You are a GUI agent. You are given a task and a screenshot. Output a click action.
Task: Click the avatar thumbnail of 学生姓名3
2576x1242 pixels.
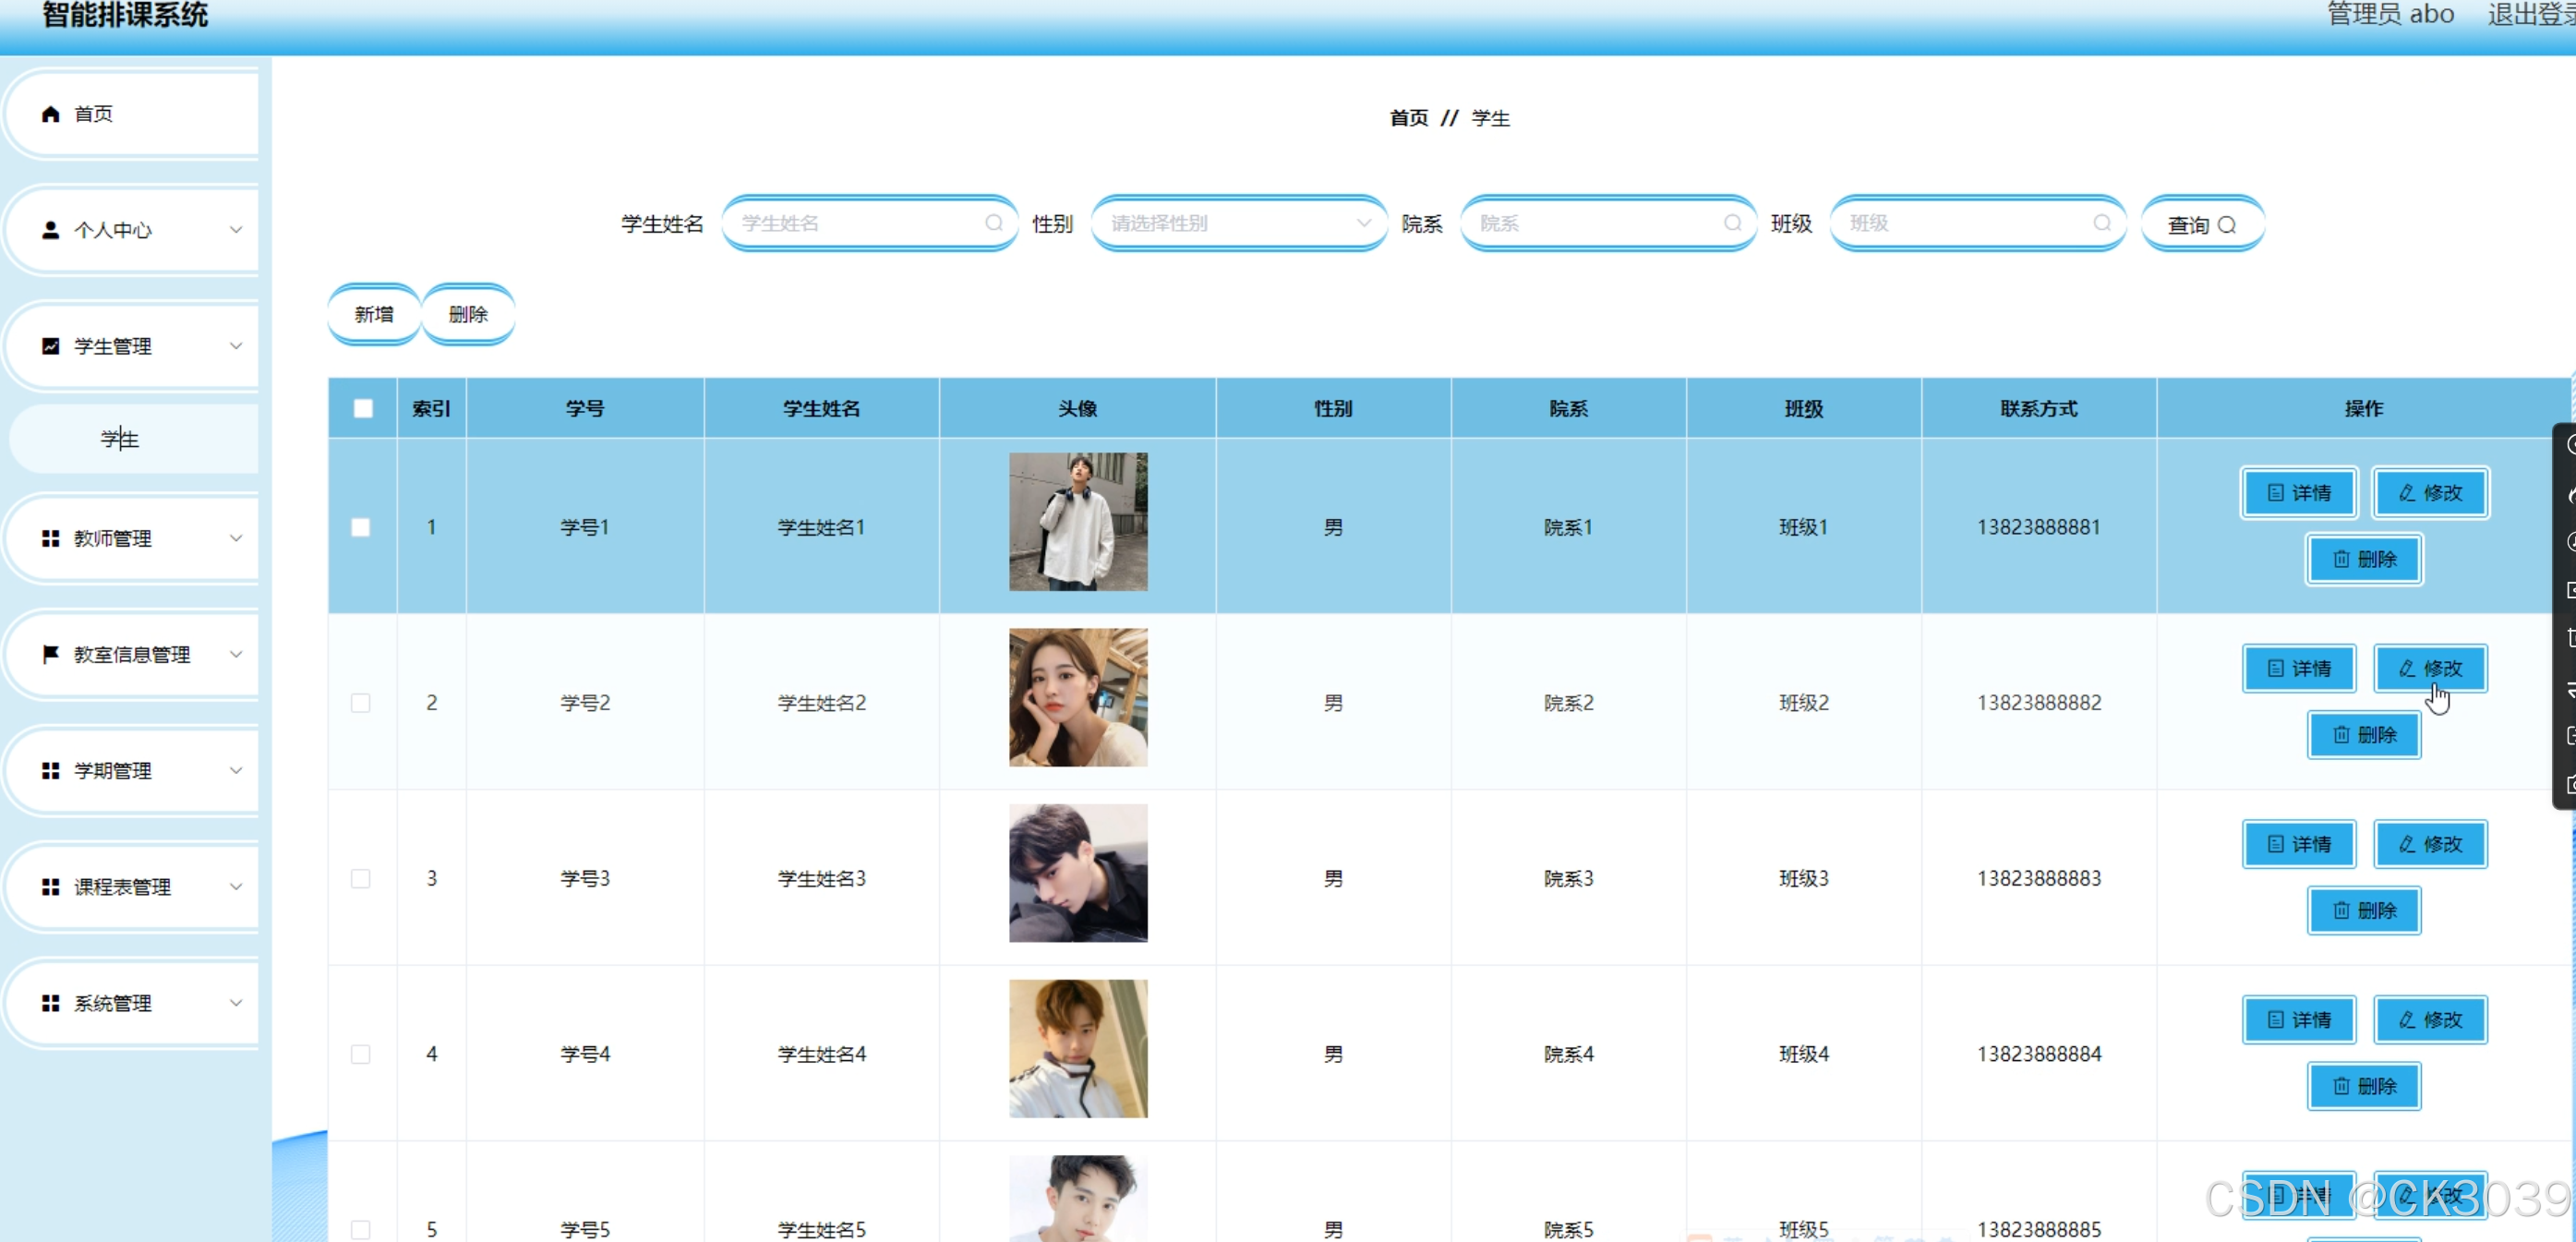(x=1078, y=873)
